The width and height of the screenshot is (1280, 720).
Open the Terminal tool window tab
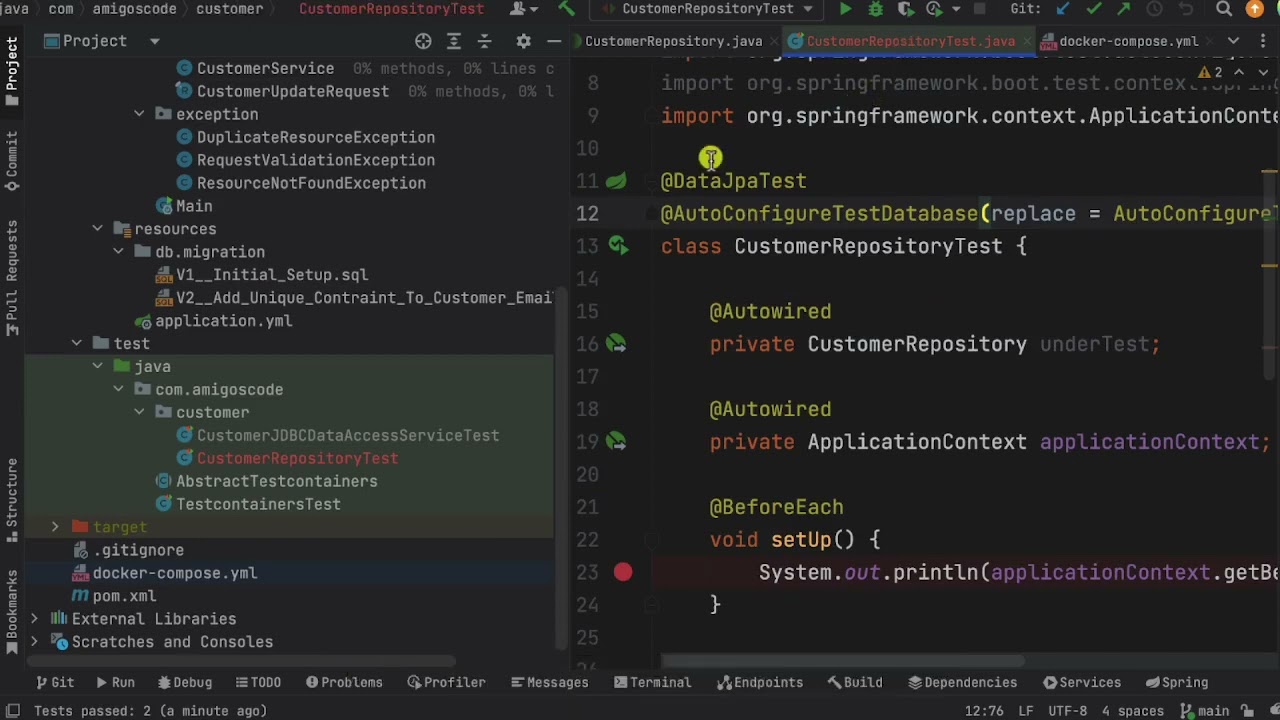click(652, 682)
